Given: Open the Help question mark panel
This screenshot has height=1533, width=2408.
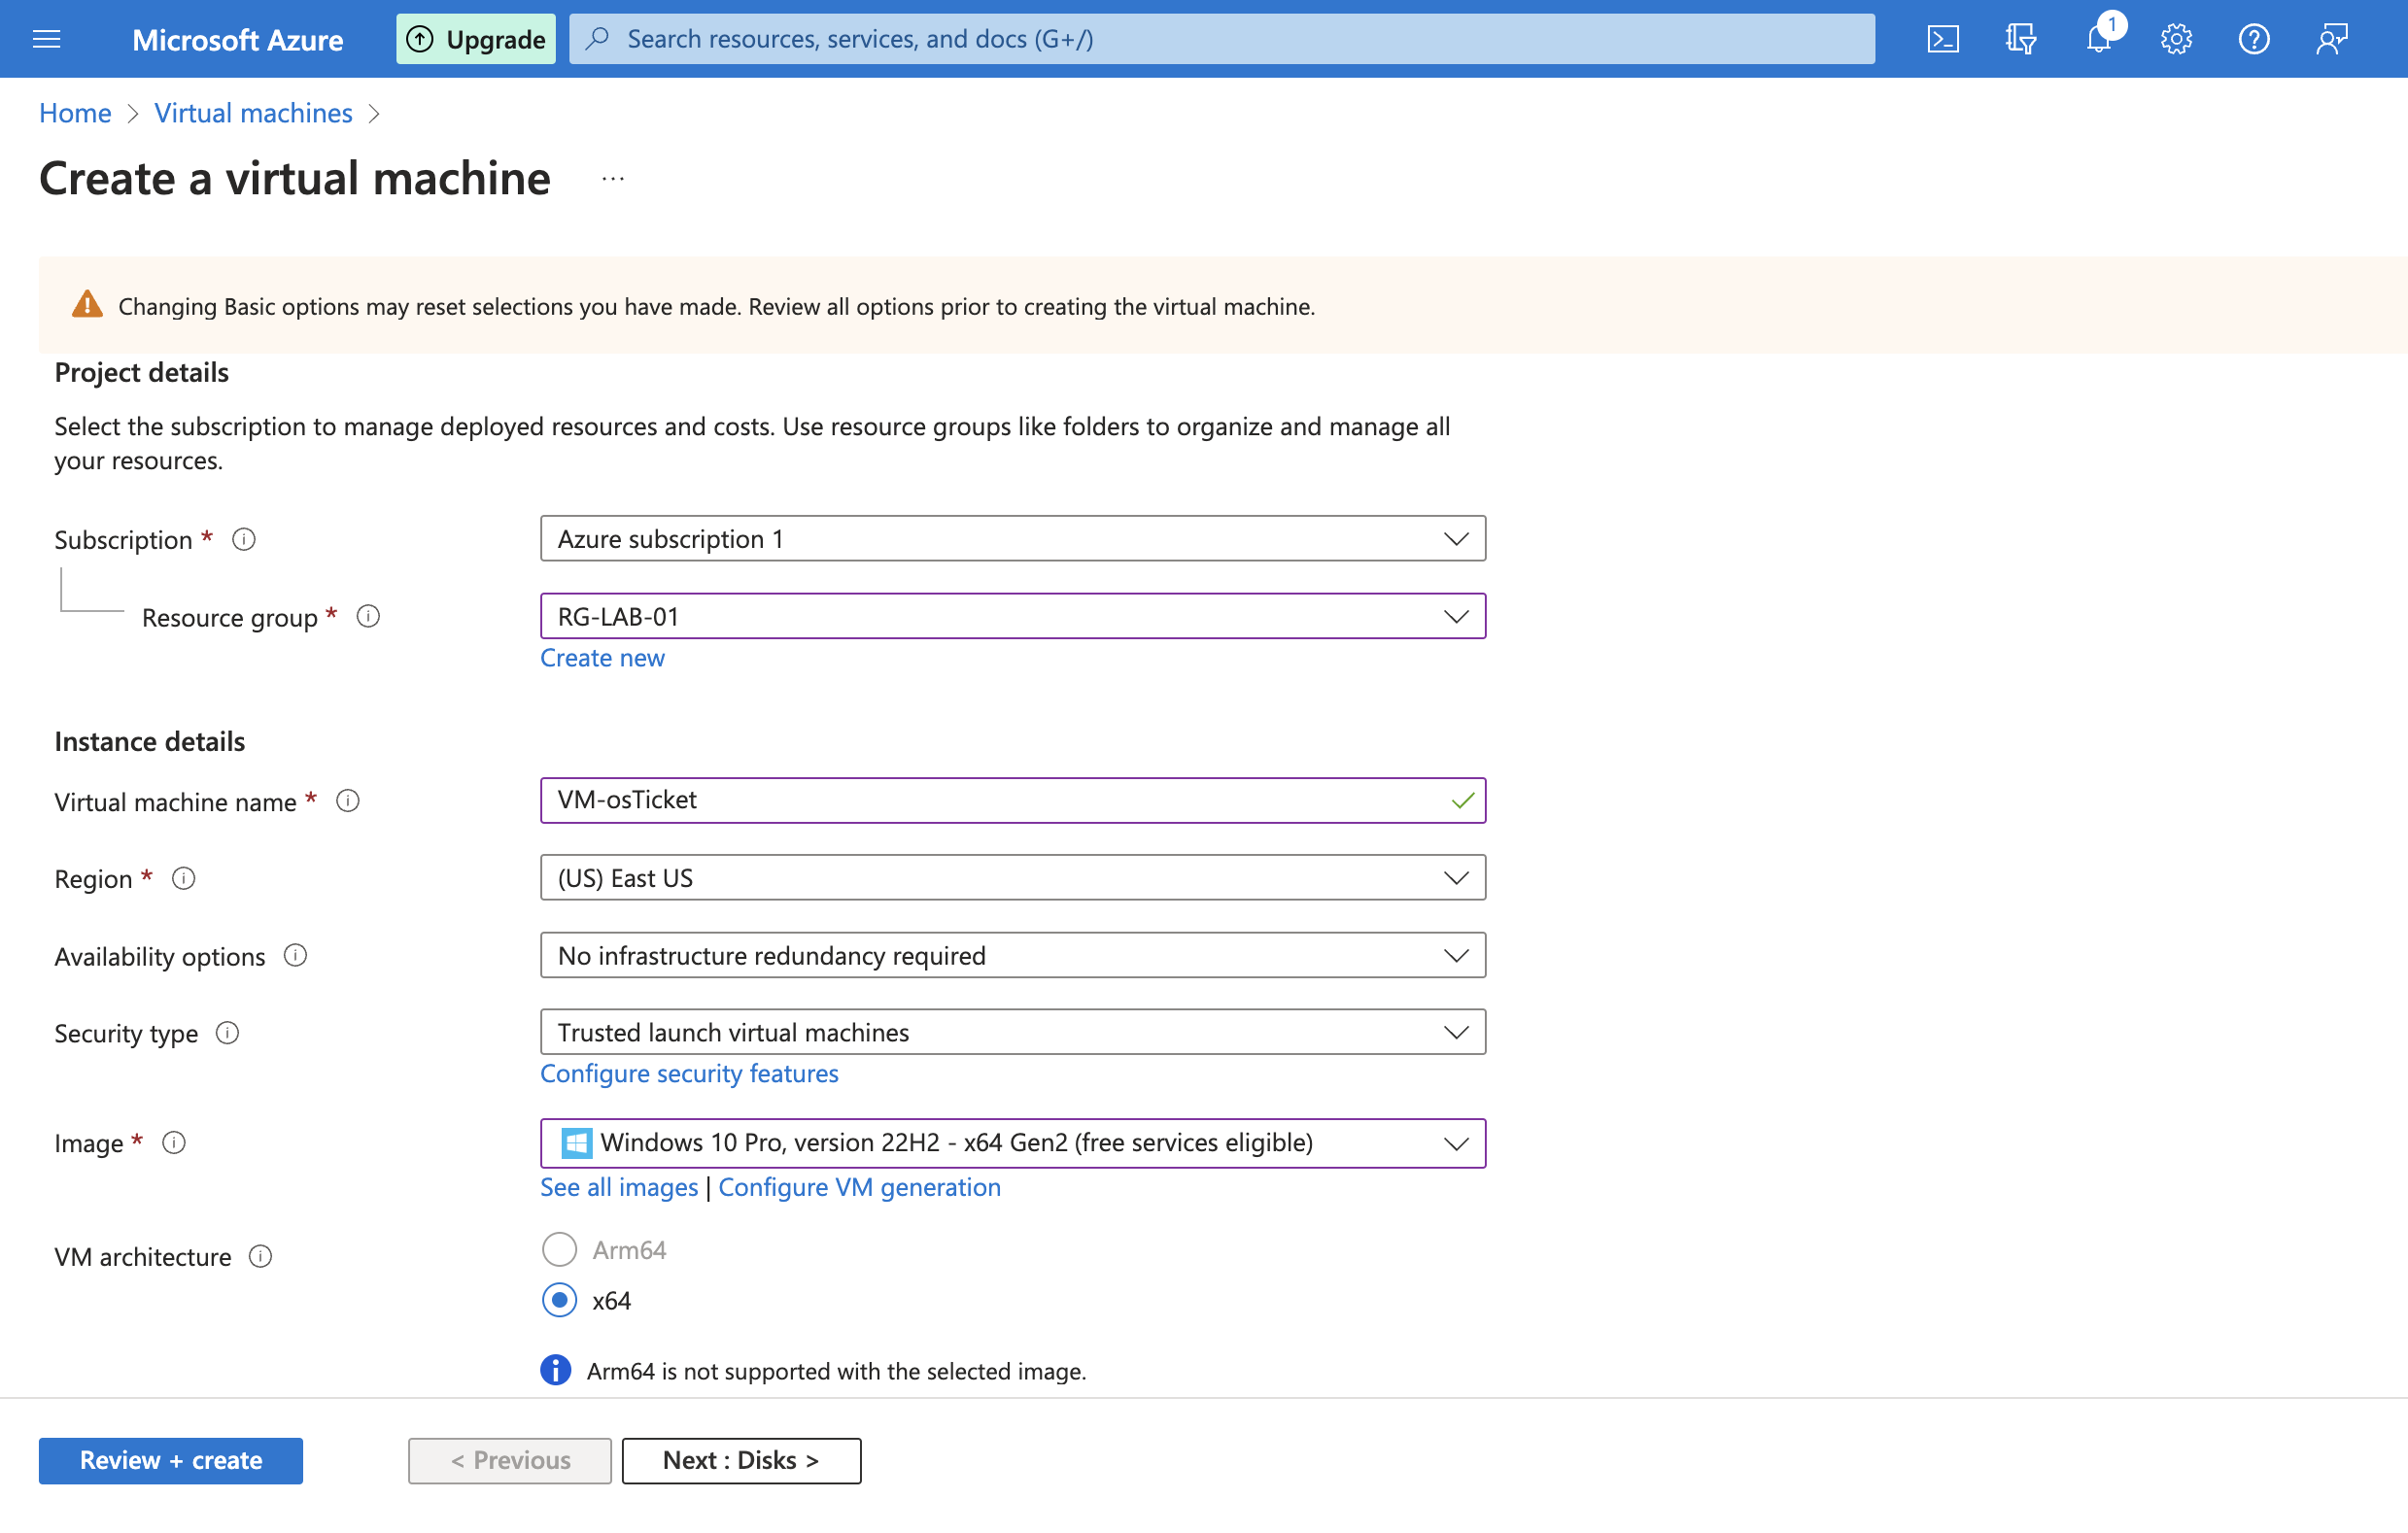Looking at the screenshot, I should pyautogui.click(x=2254, y=39).
